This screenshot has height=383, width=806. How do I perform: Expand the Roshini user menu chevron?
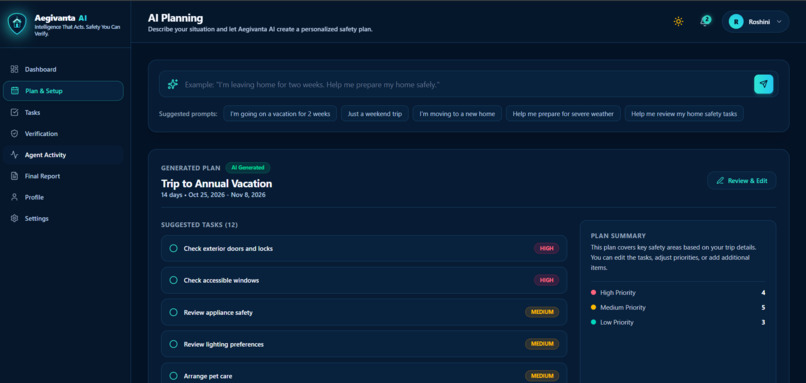click(x=779, y=22)
